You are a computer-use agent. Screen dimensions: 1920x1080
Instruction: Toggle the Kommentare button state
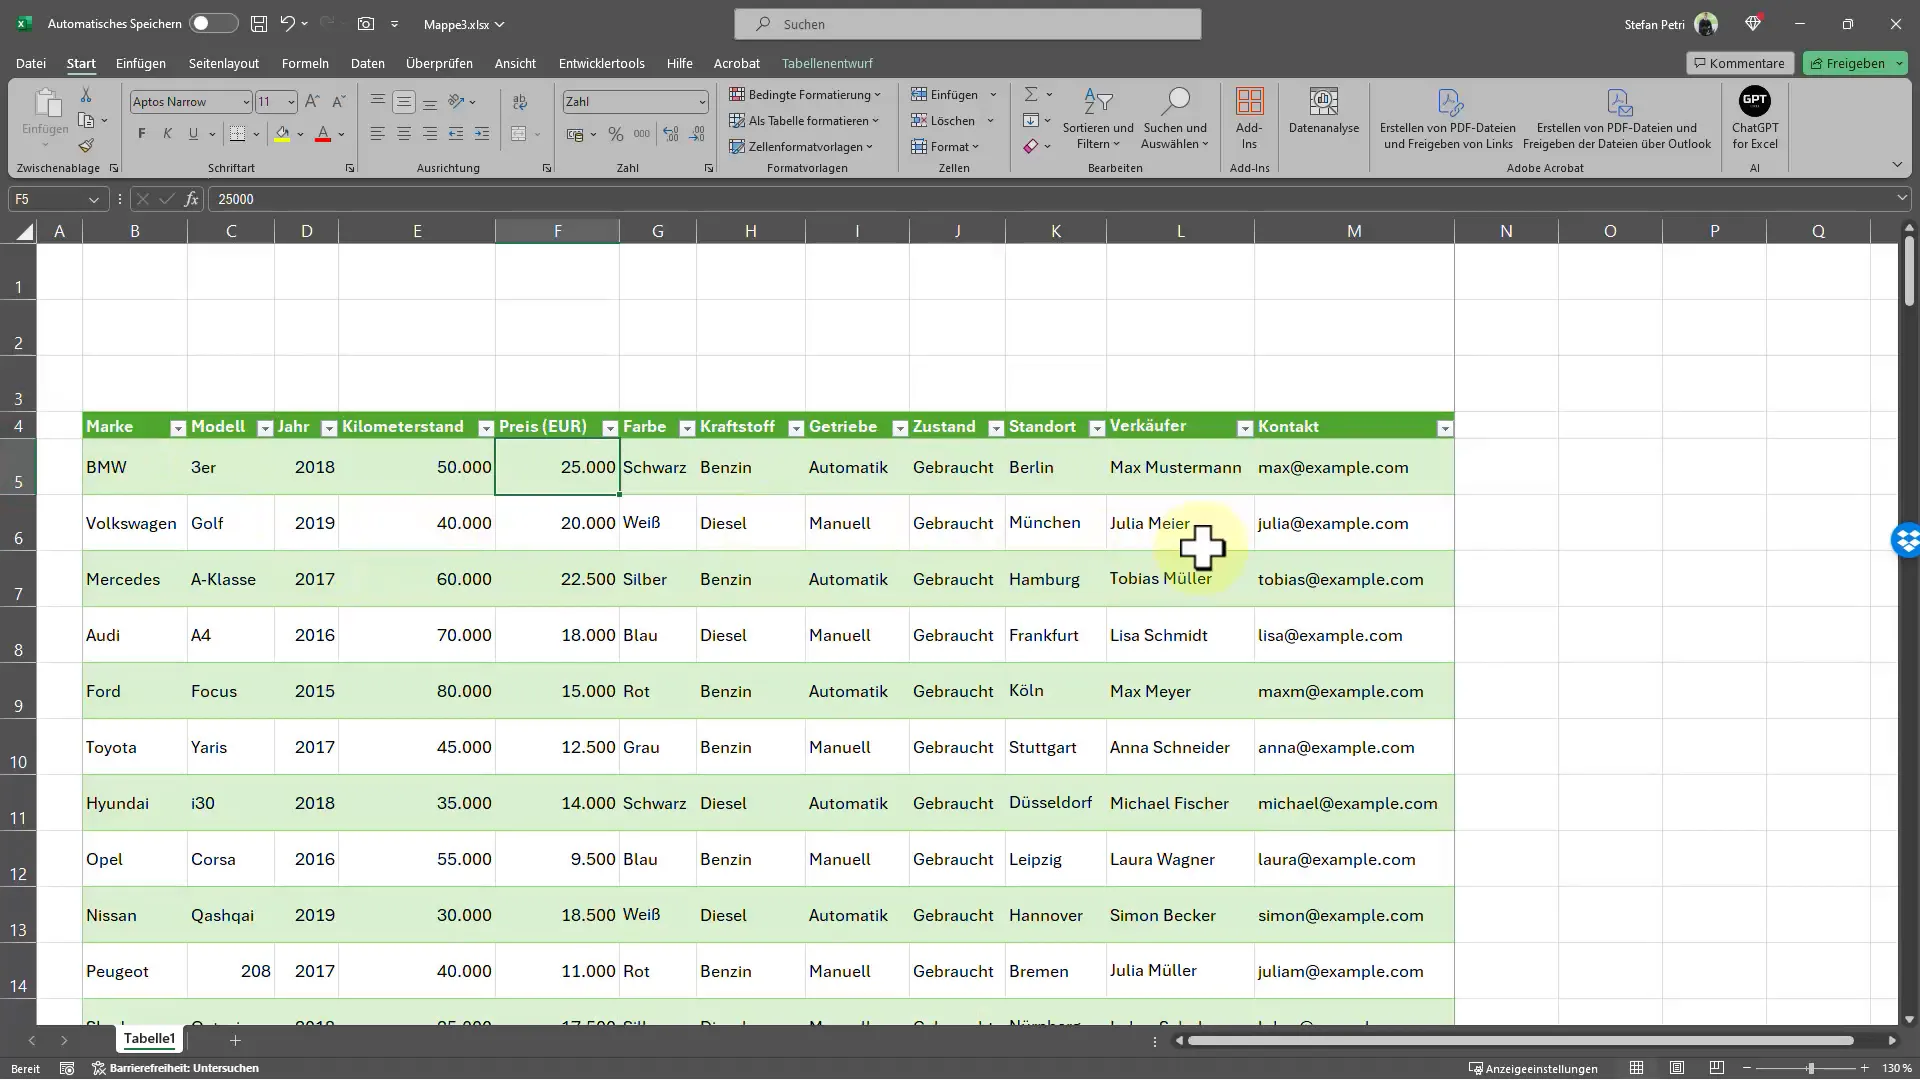(x=1737, y=62)
